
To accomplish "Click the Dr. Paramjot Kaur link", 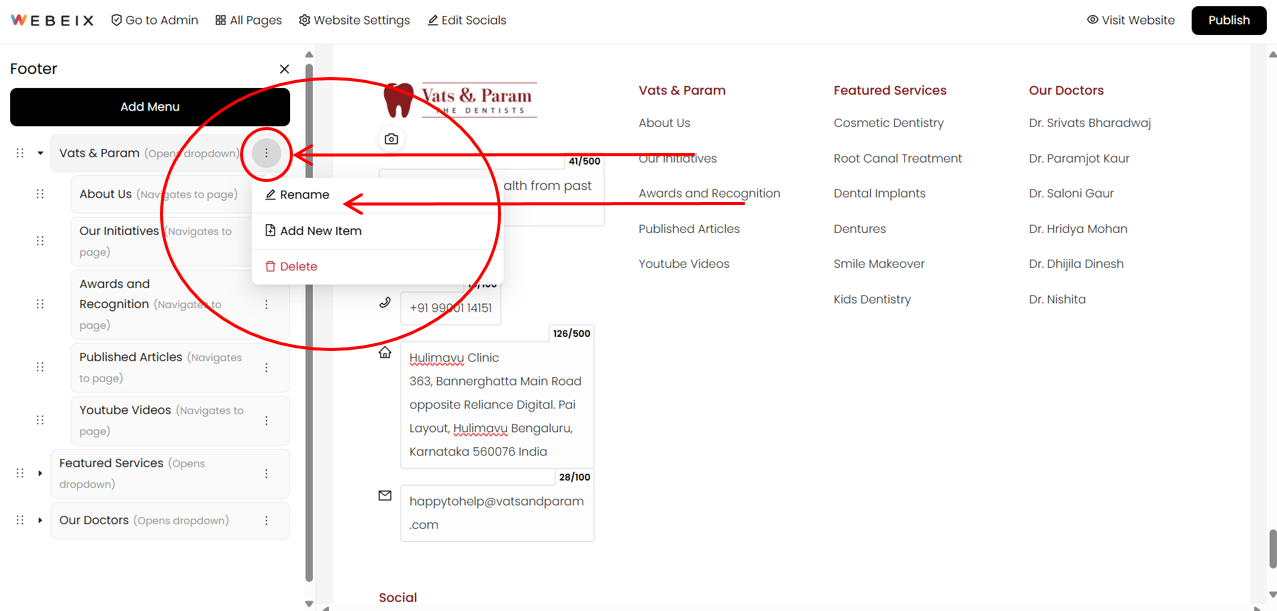I will pyautogui.click(x=1079, y=158).
